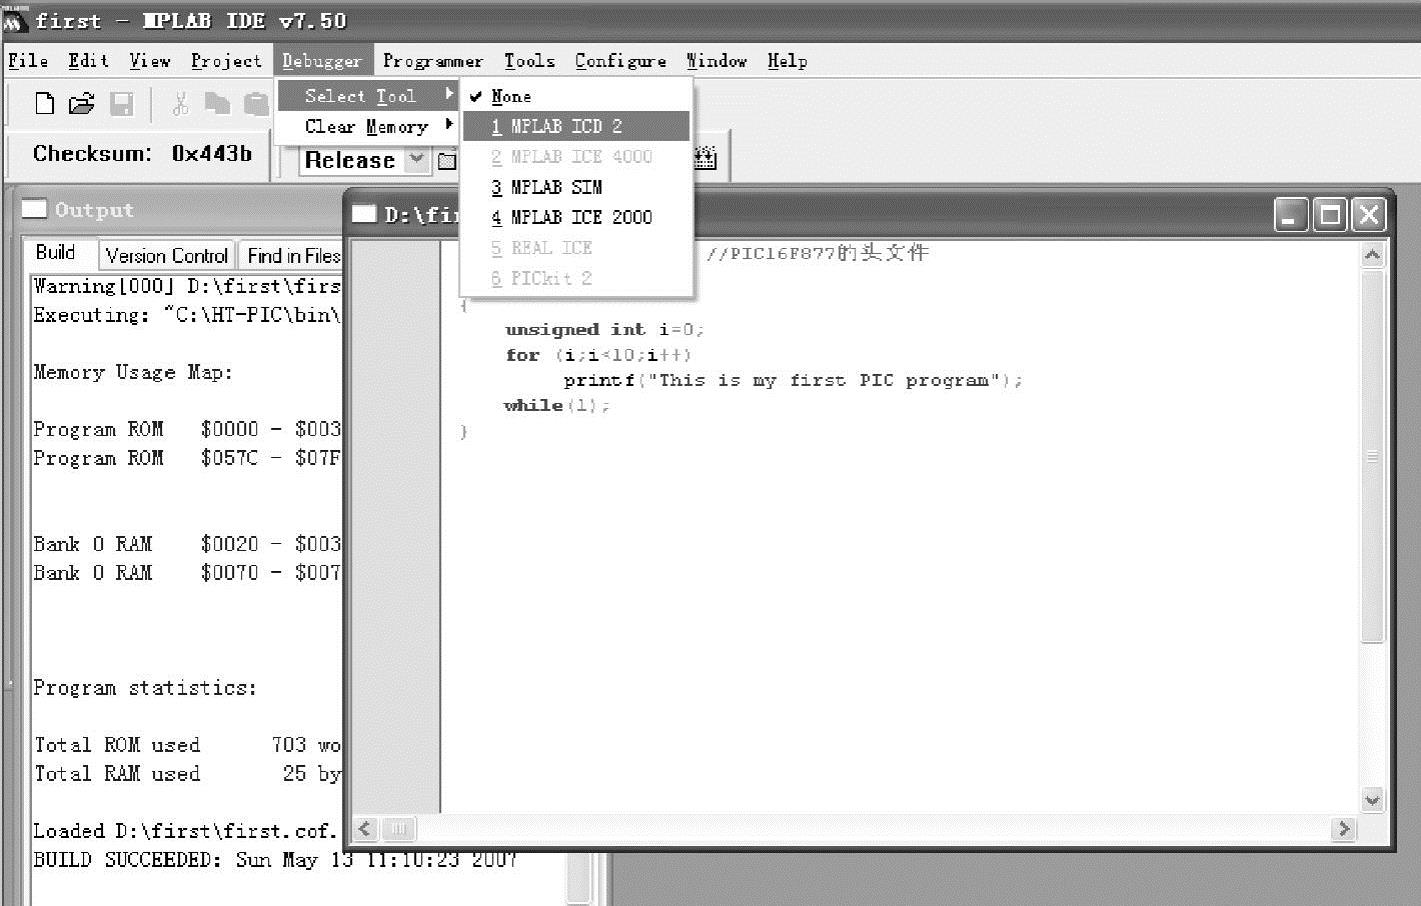Image resolution: width=1421 pixels, height=906 pixels.
Task: Click the Cut scissors icon
Action: point(180,103)
